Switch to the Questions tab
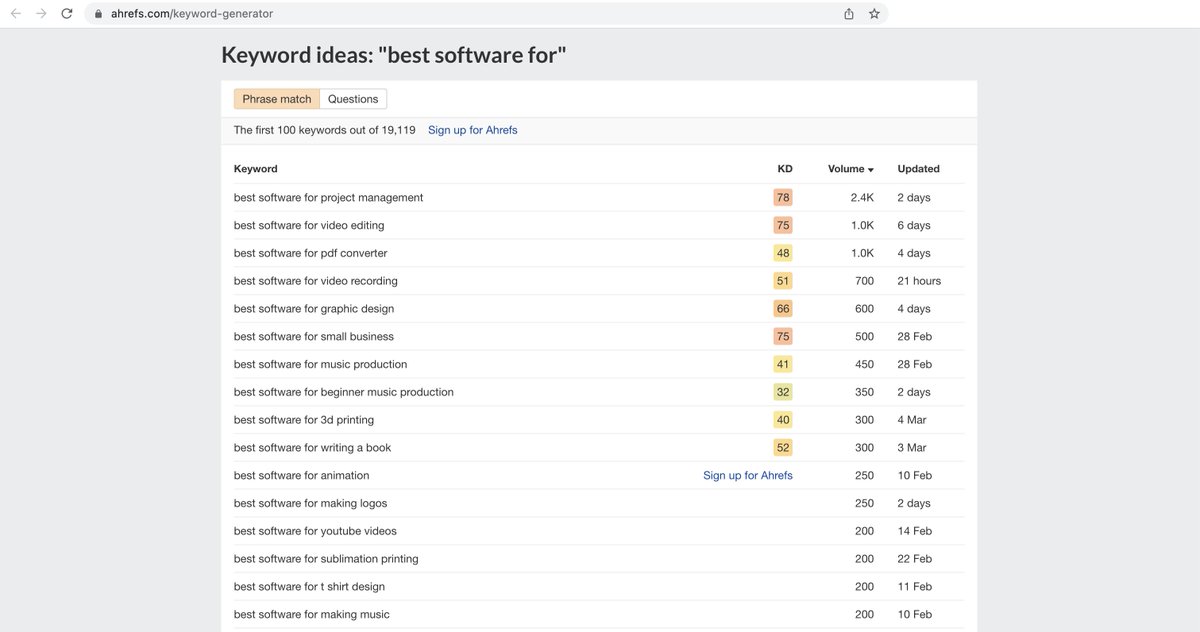The width and height of the screenshot is (1200, 632). (x=353, y=99)
